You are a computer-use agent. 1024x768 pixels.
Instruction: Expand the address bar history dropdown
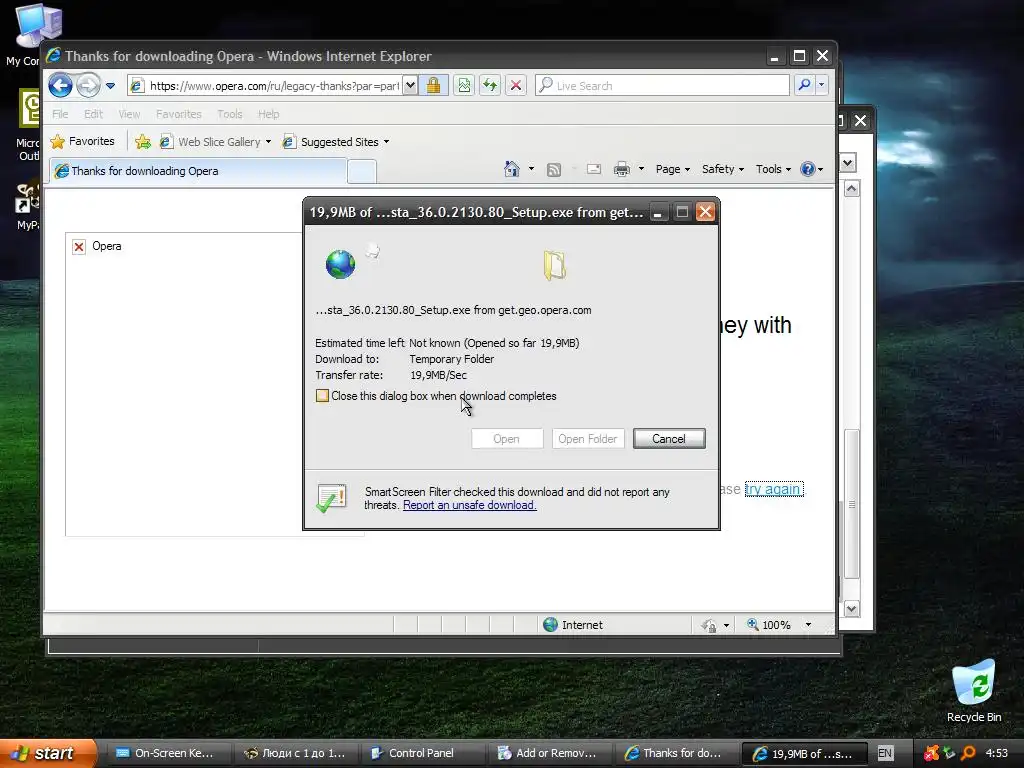[x=409, y=86]
